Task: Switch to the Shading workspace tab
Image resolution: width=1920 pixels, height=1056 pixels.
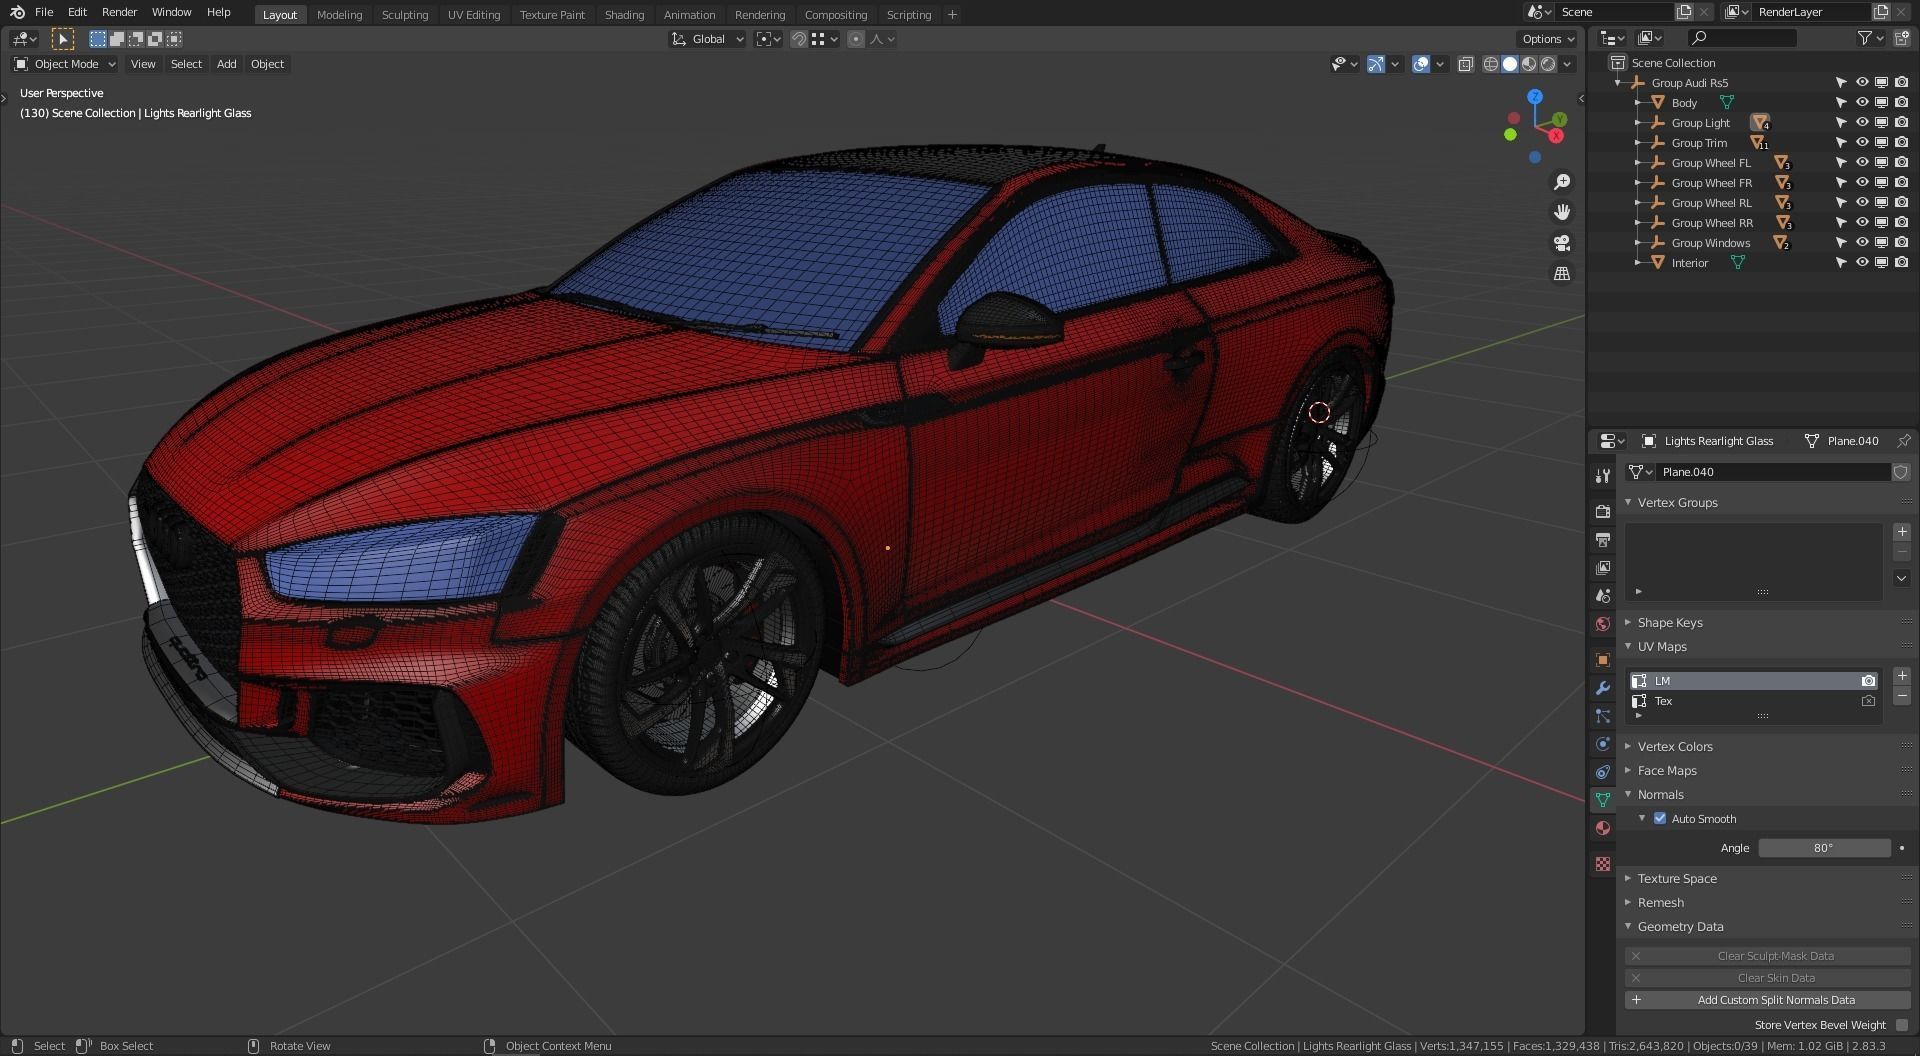Action: [x=624, y=15]
